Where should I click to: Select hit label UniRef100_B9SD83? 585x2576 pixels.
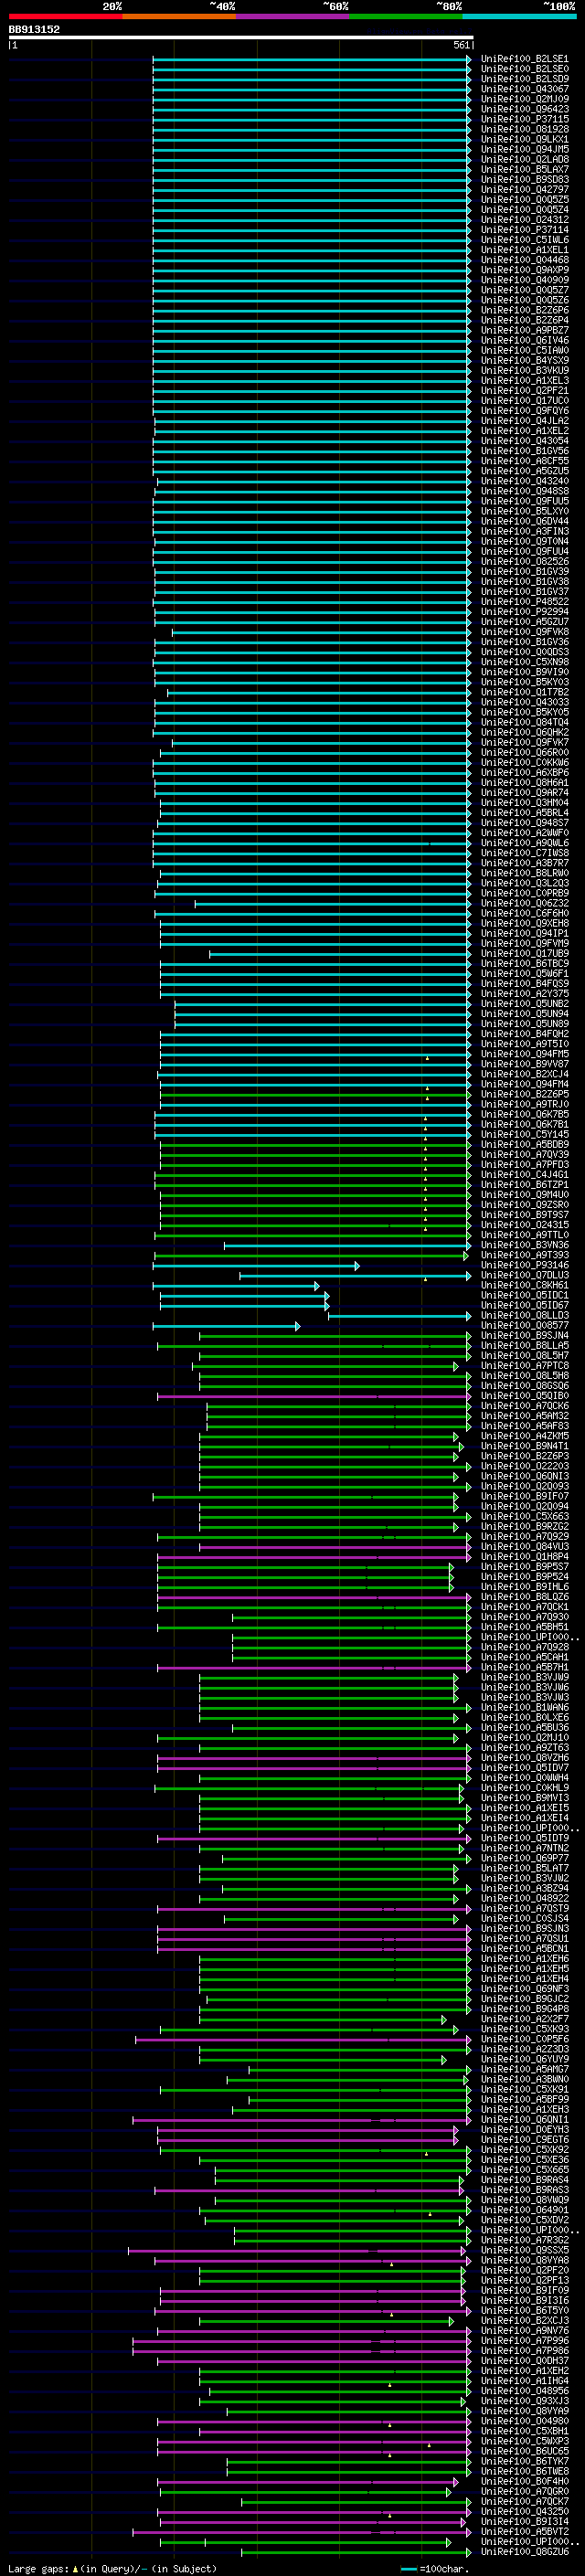click(x=525, y=179)
